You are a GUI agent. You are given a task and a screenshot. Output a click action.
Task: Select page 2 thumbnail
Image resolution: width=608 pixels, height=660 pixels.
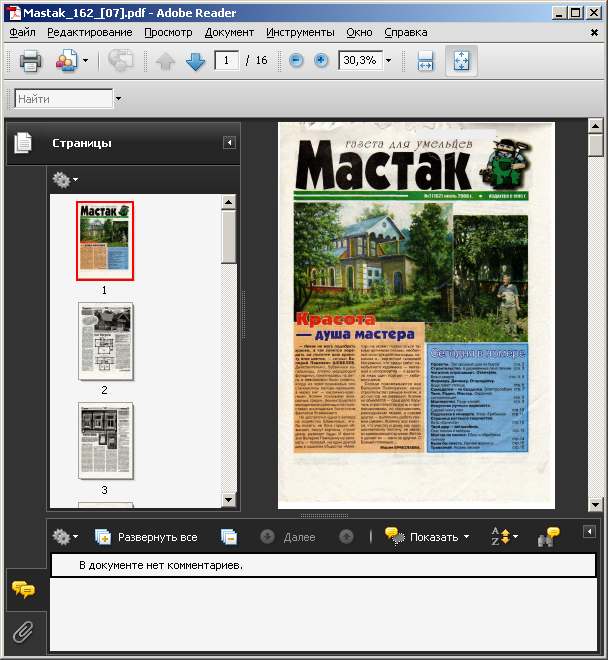point(106,341)
